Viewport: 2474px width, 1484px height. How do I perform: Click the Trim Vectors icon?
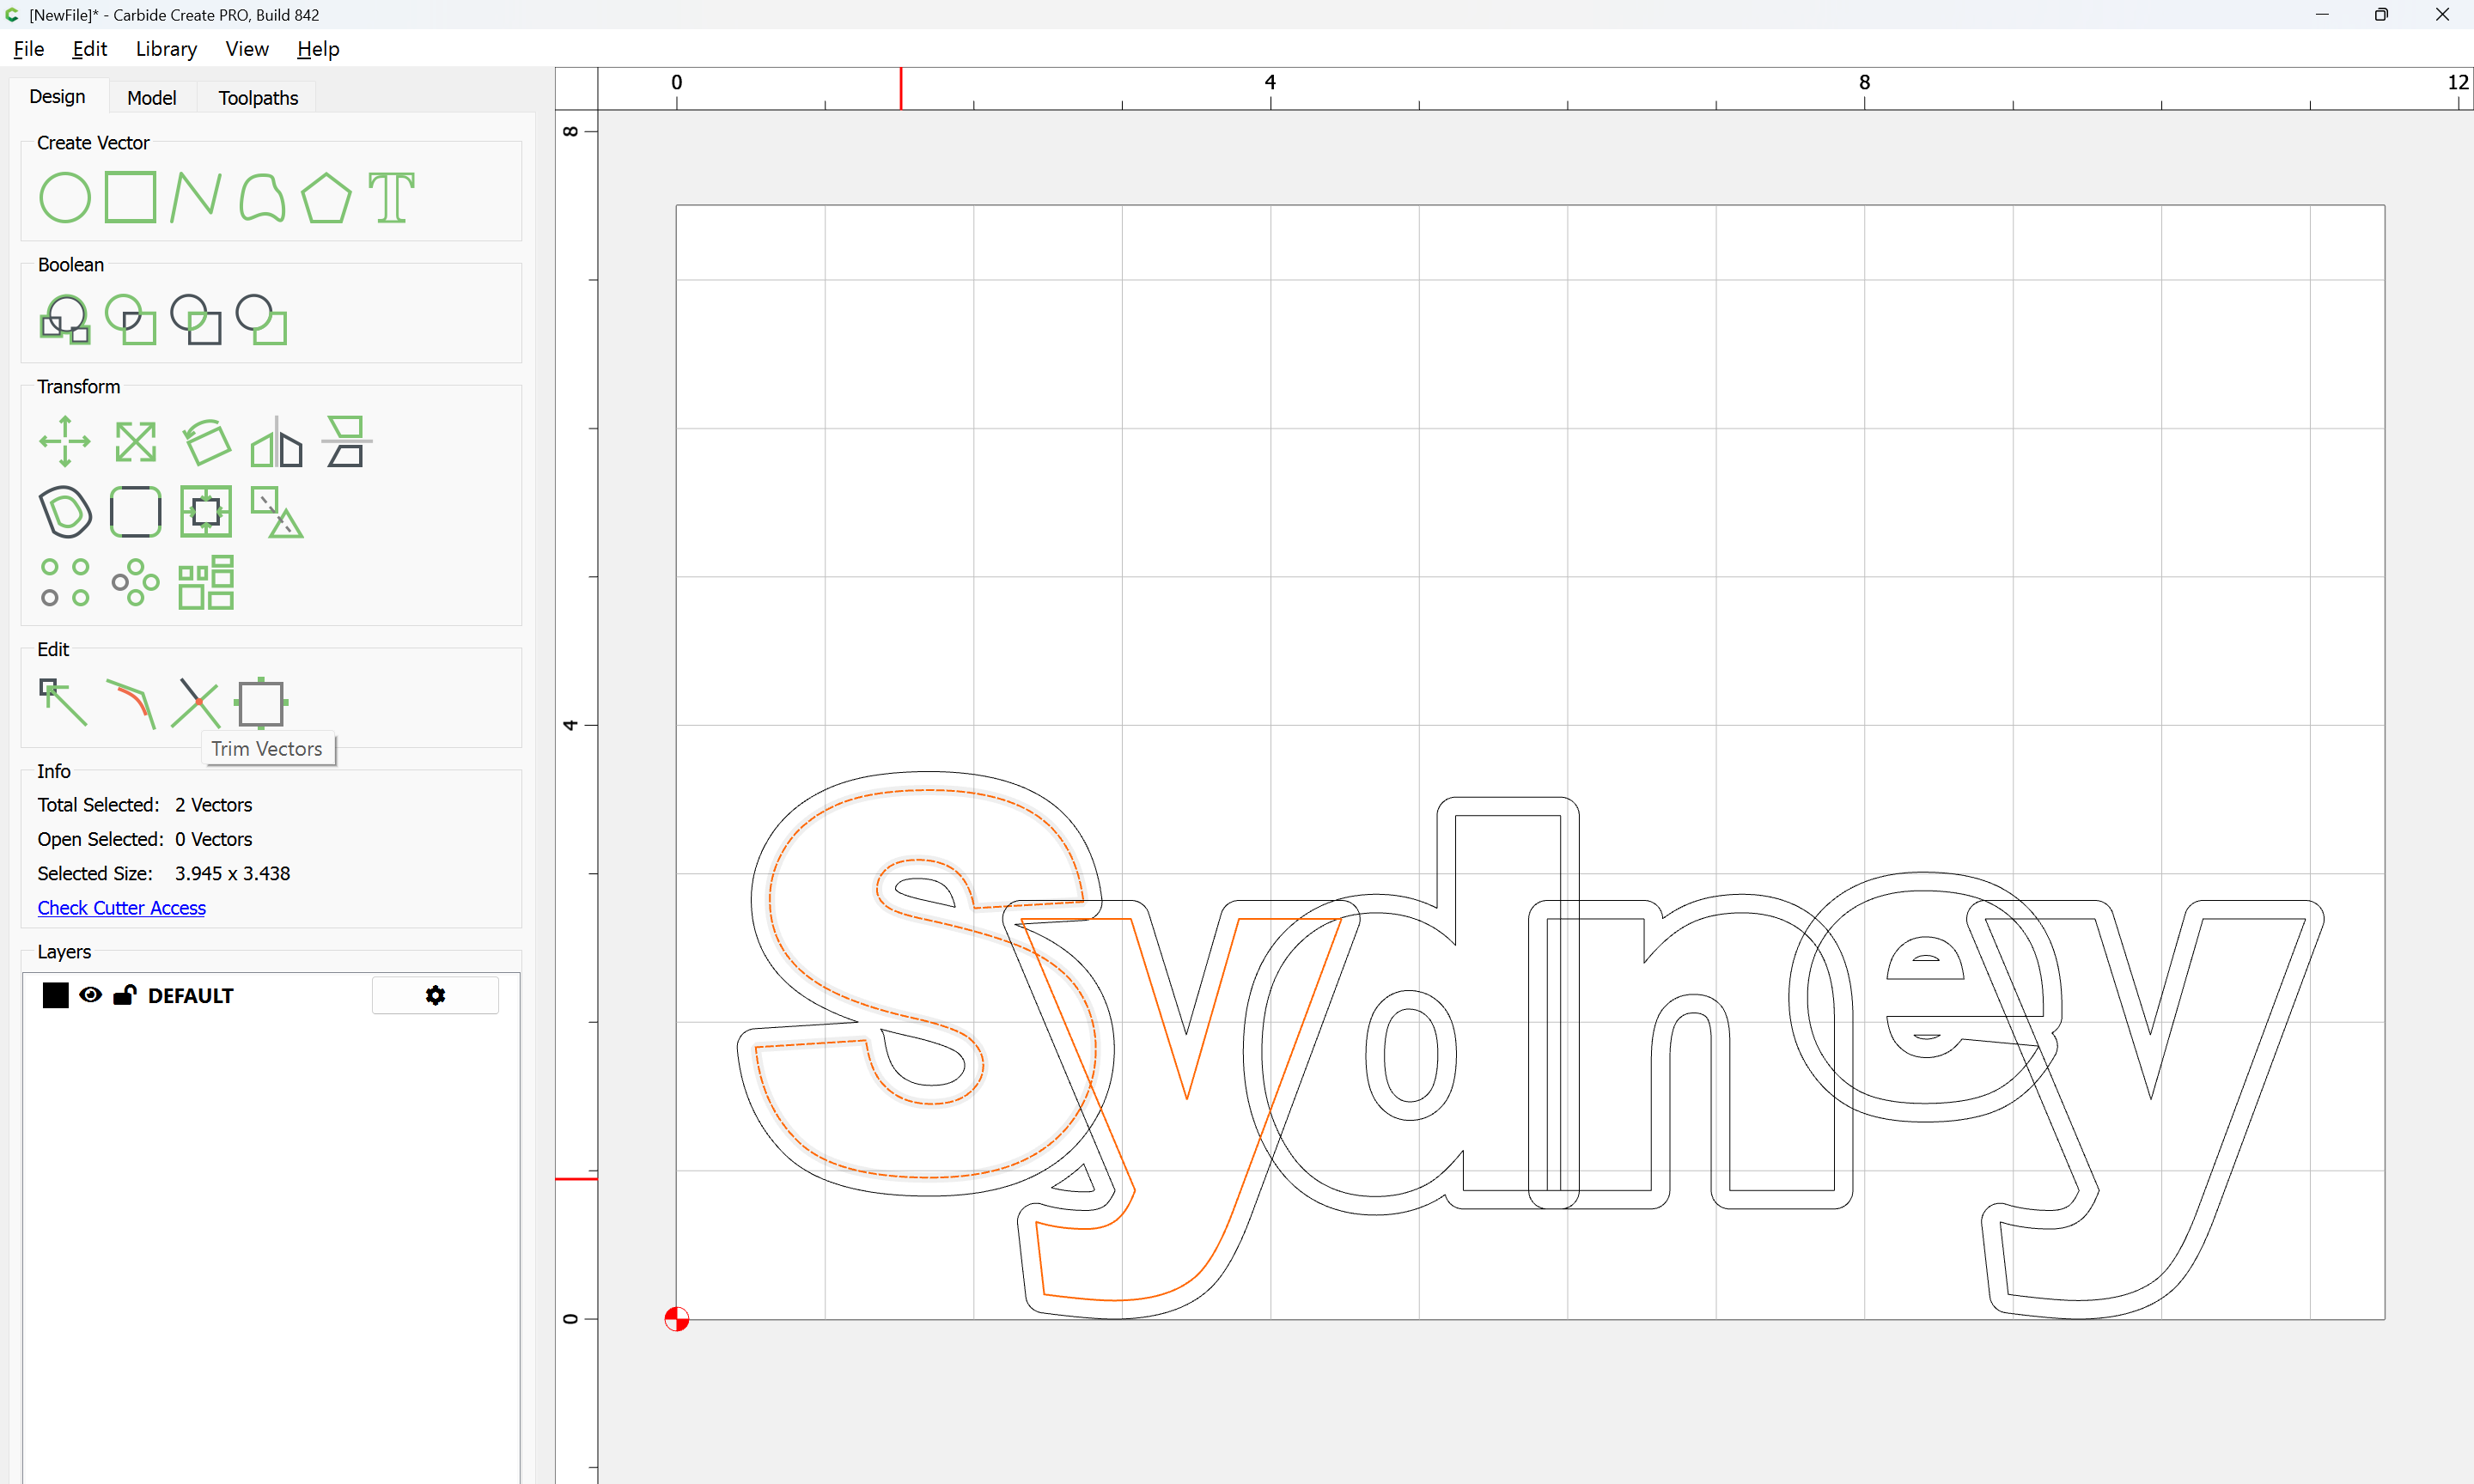point(196,703)
